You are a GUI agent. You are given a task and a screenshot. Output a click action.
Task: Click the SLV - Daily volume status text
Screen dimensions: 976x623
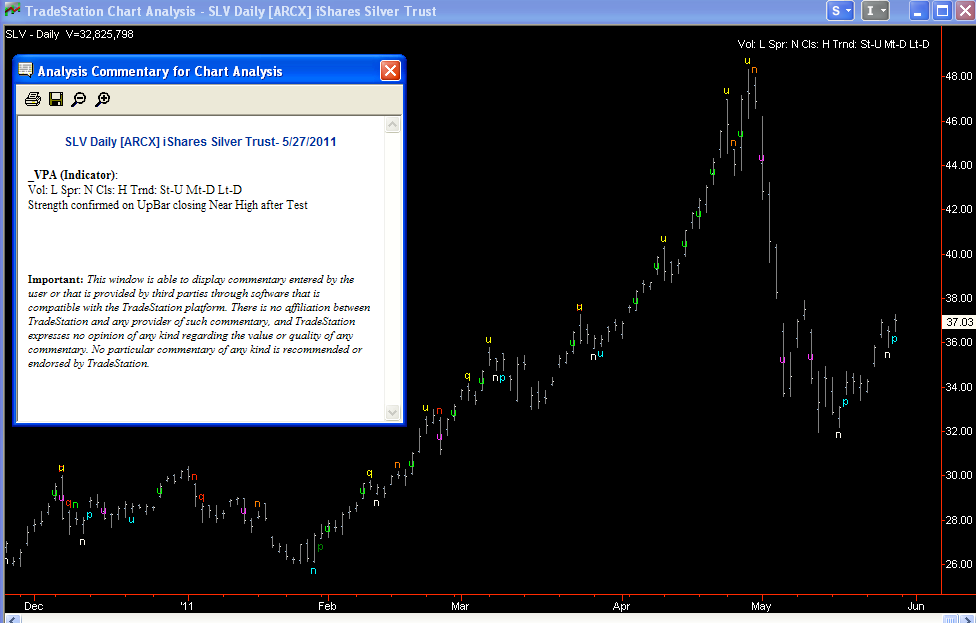point(69,34)
